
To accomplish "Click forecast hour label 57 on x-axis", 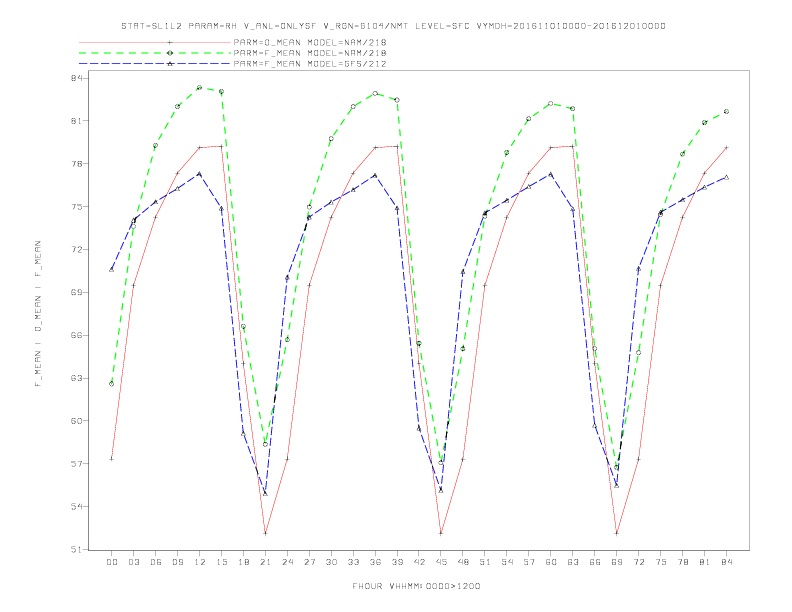I will point(529,562).
